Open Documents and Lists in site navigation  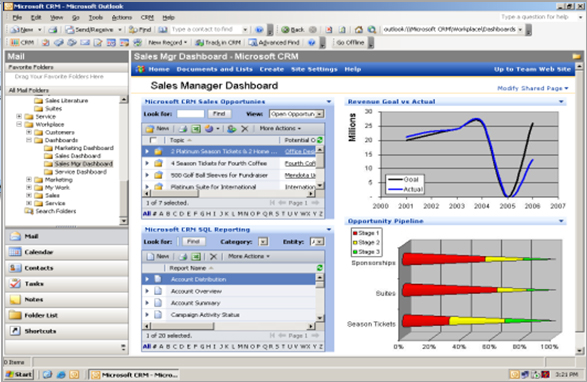click(215, 69)
